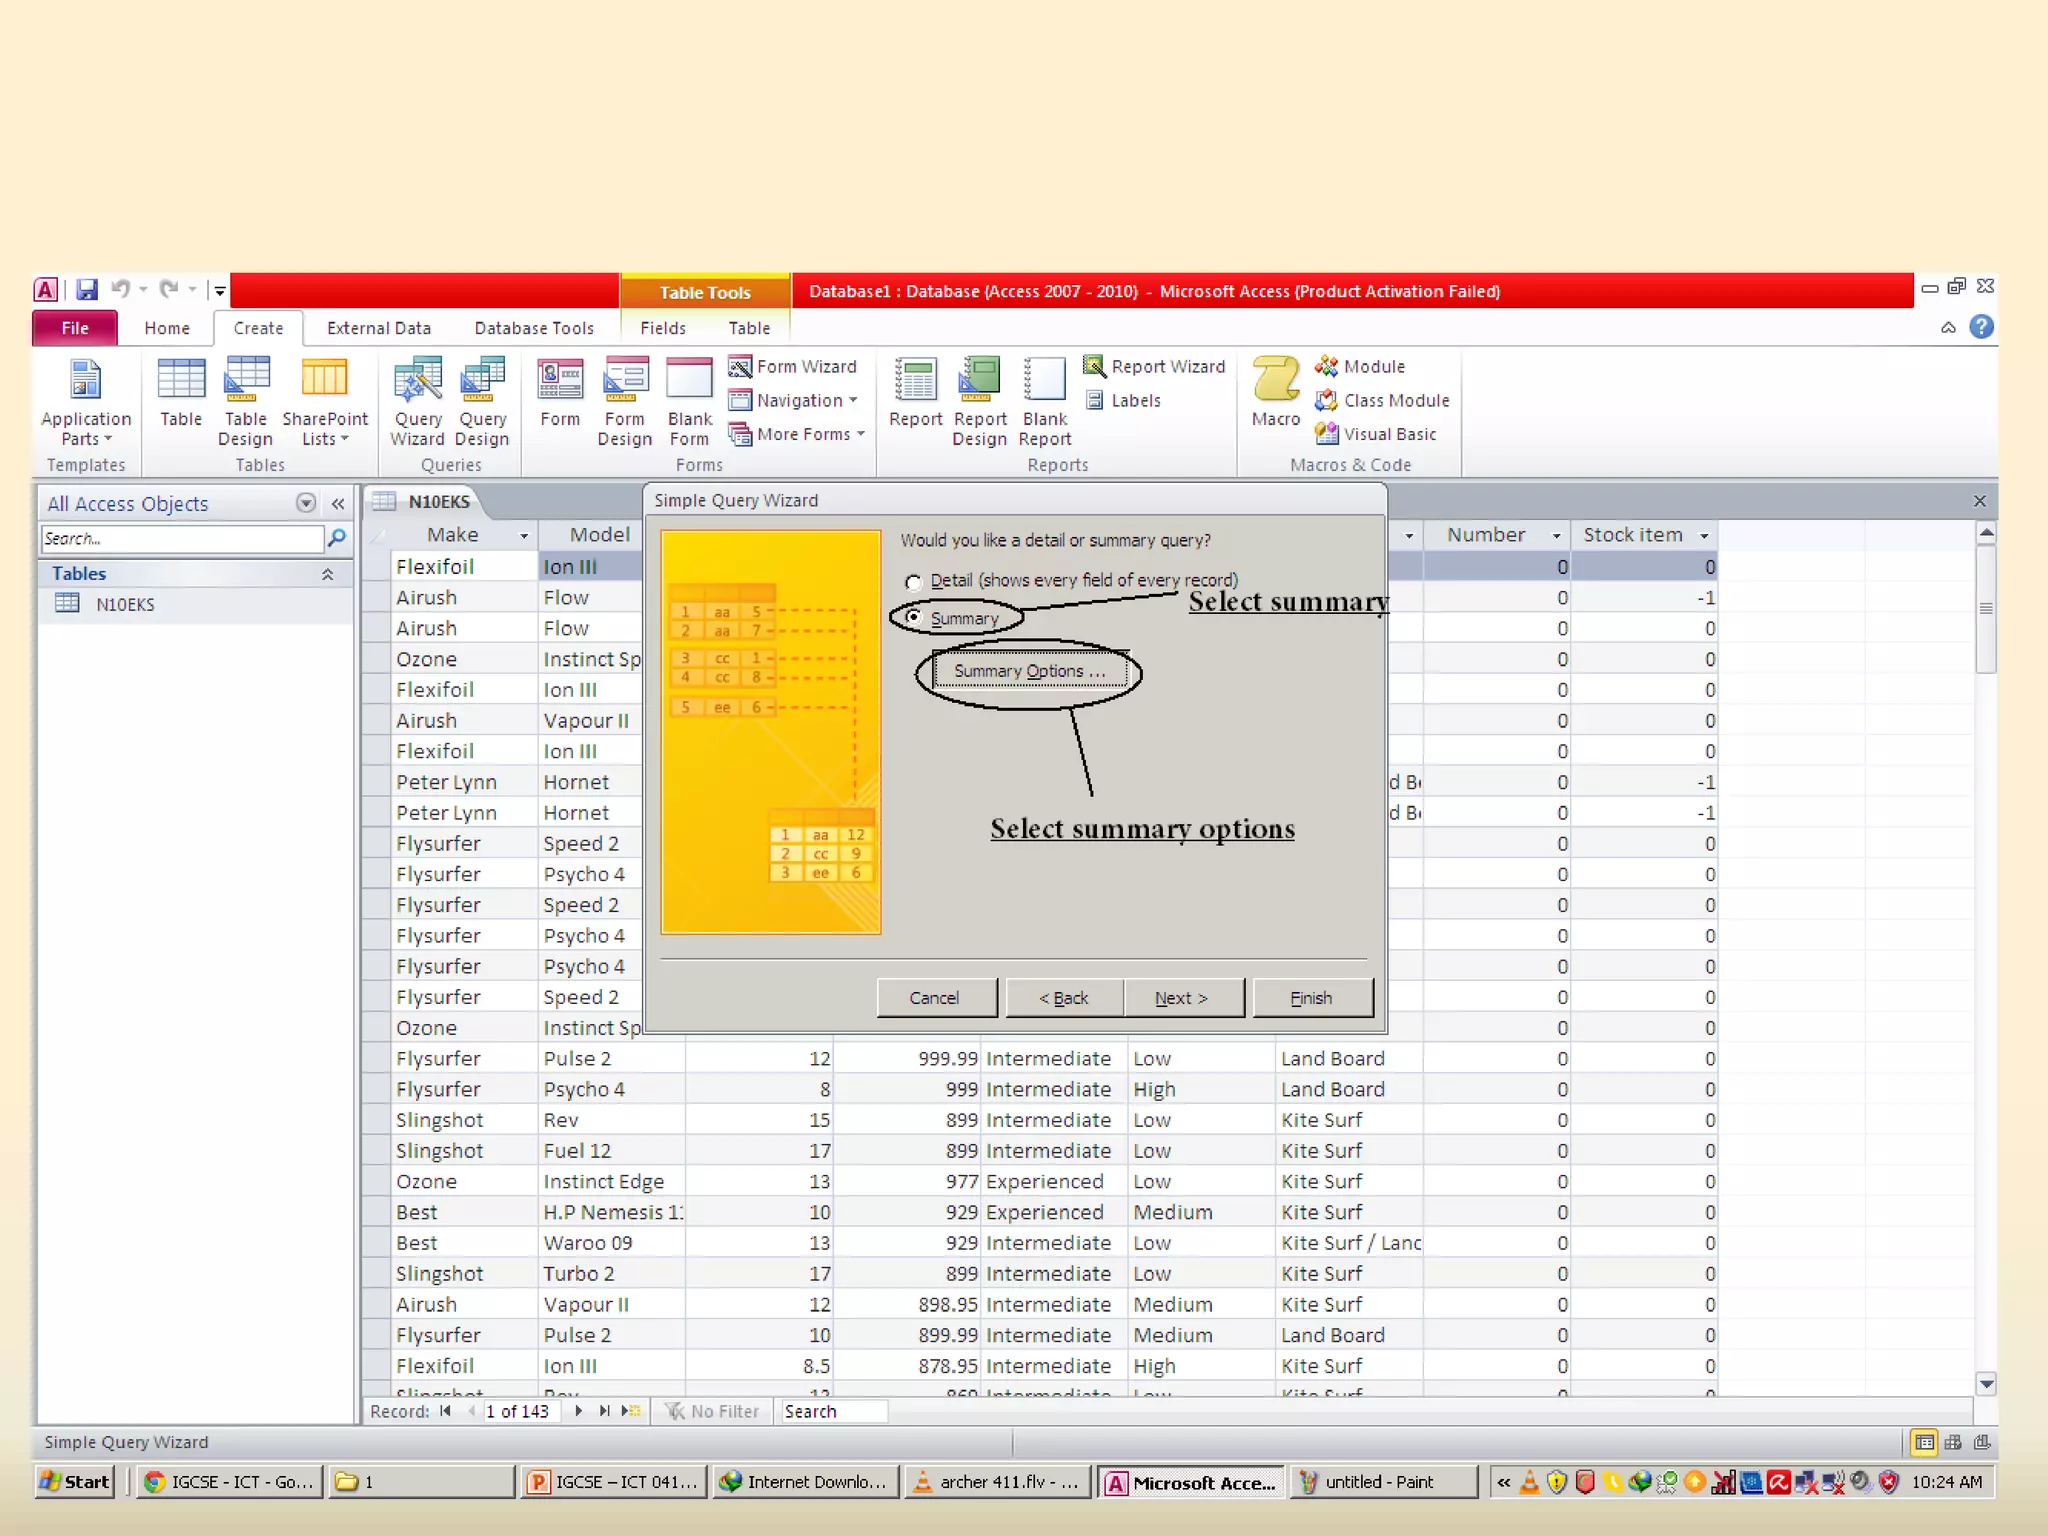Switch to the External Data tab
This screenshot has height=1536, width=2048.
(378, 328)
